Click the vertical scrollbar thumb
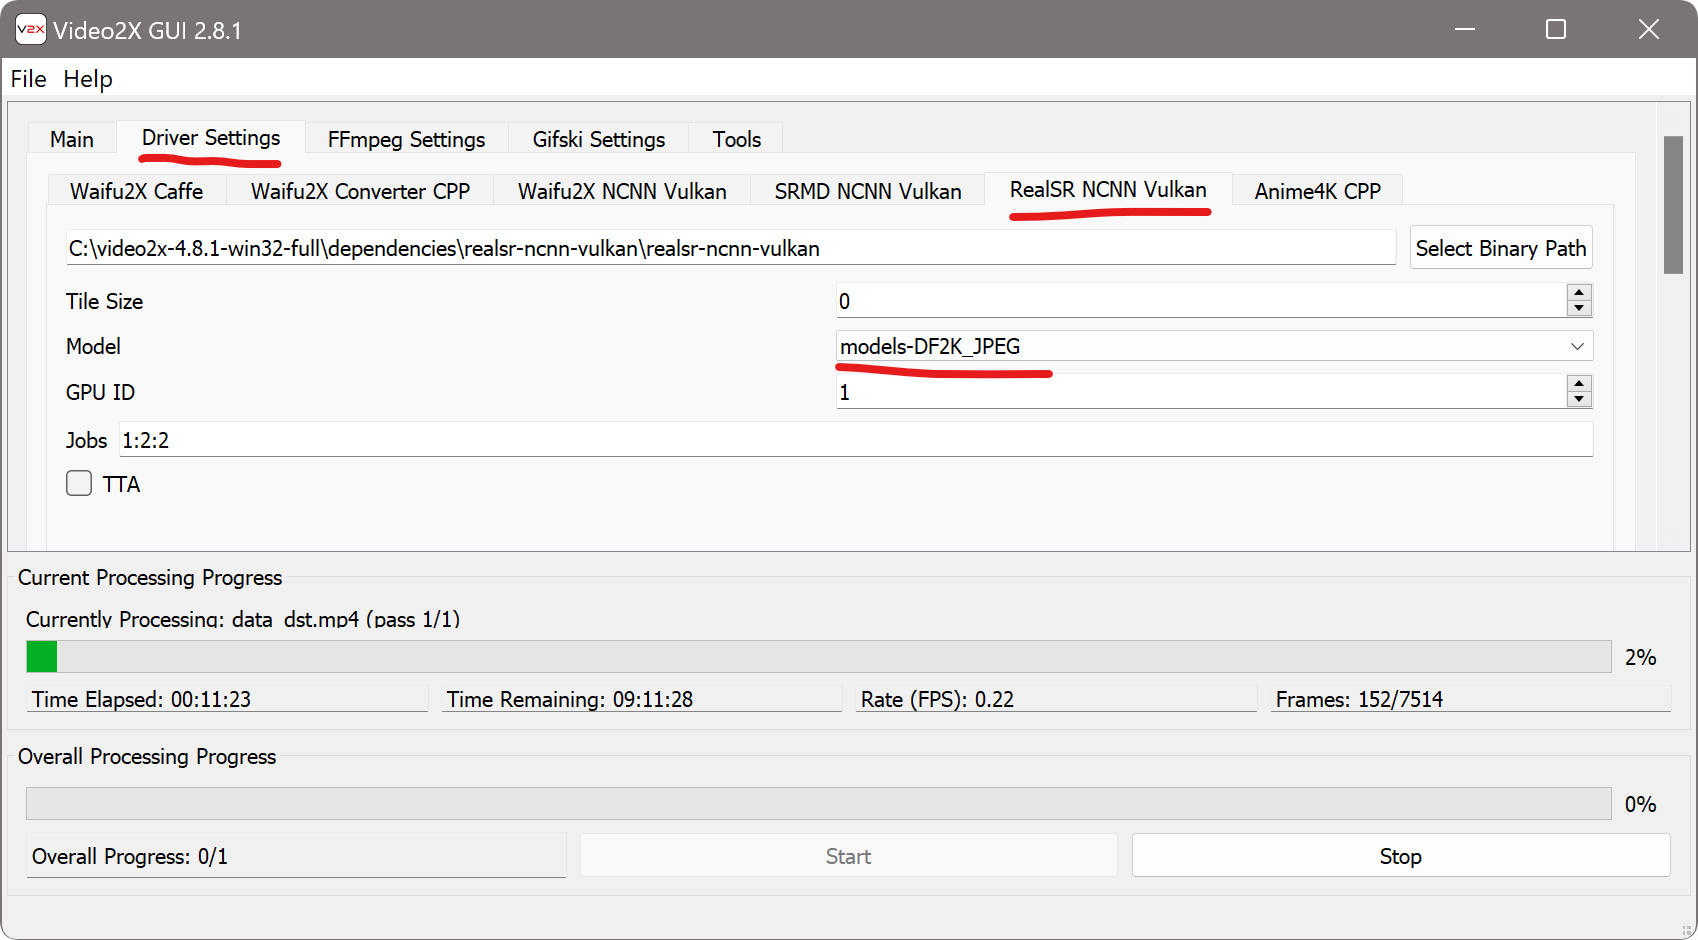The image size is (1698, 940). tap(1673, 205)
